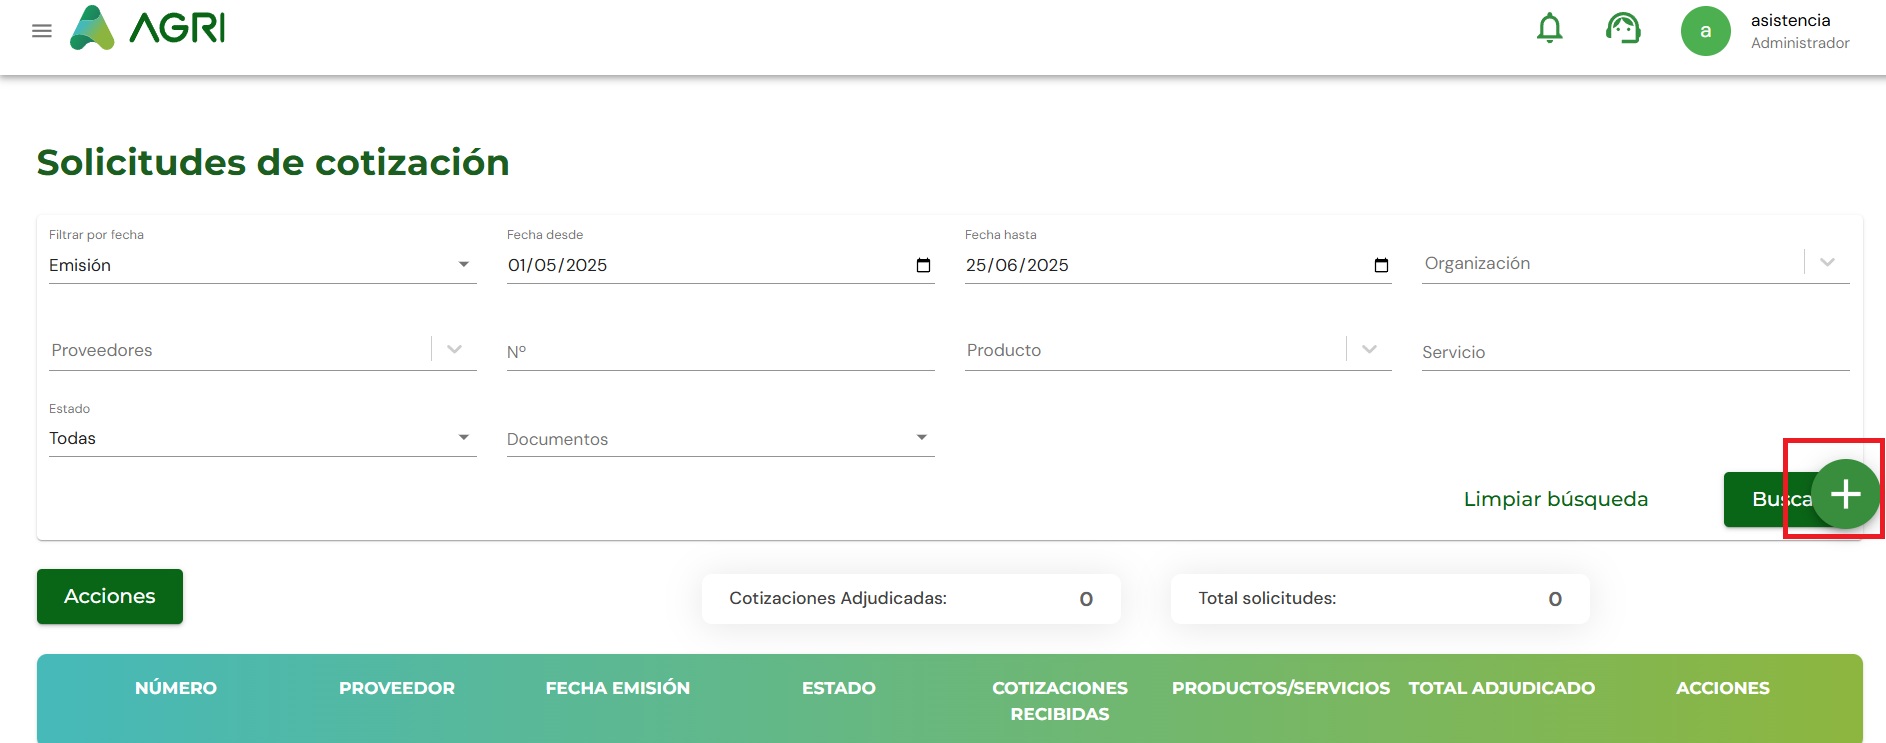This screenshot has width=1886, height=743.
Task: Click the Fecha desde date field
Action: [720, 265]
